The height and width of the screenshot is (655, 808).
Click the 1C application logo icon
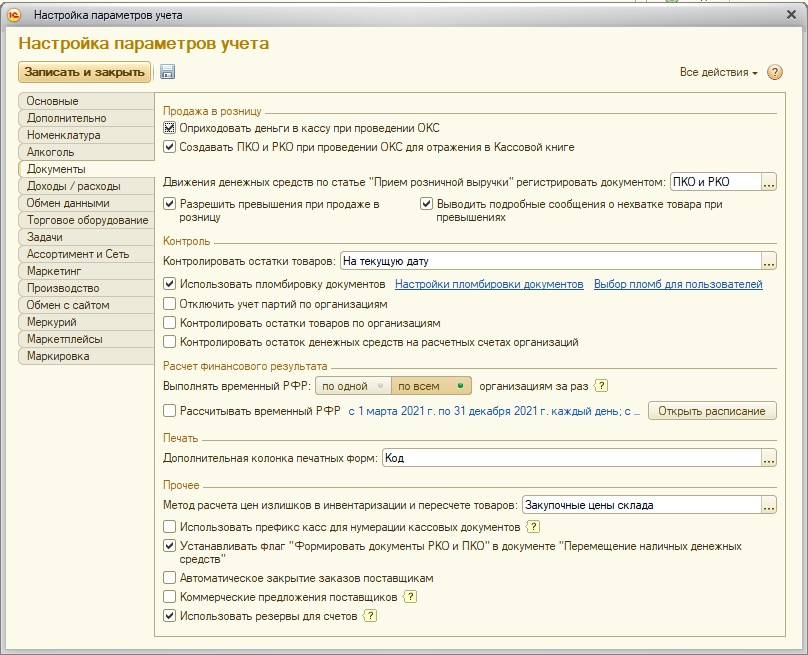(13, 15)
